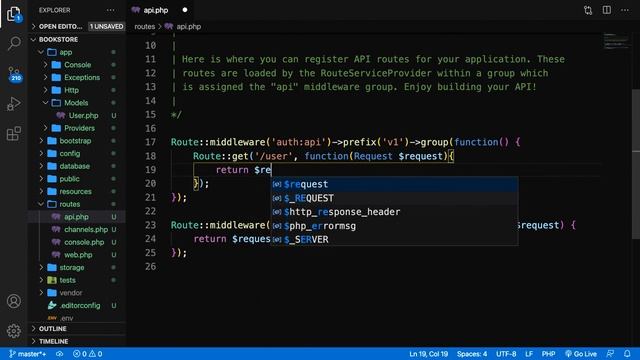The width and height of the screenshot is (640, 360).
Task: Expand the Outline panel
Action: (77, 329)
